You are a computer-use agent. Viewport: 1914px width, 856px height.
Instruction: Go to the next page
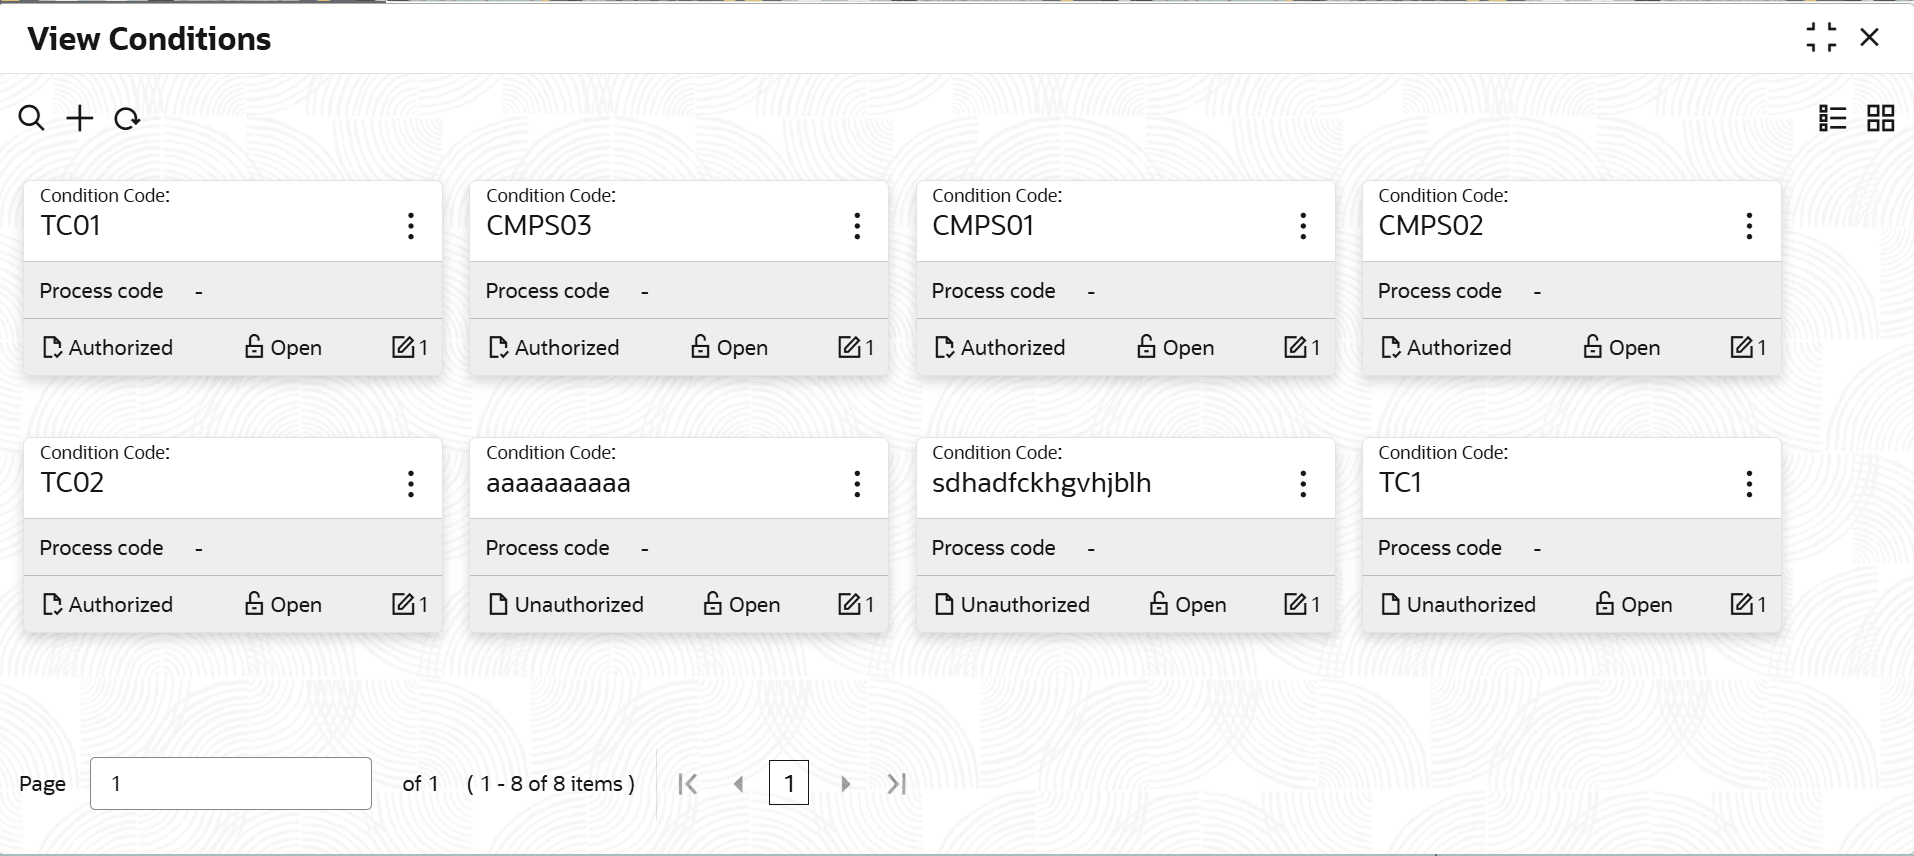[845, 784]
